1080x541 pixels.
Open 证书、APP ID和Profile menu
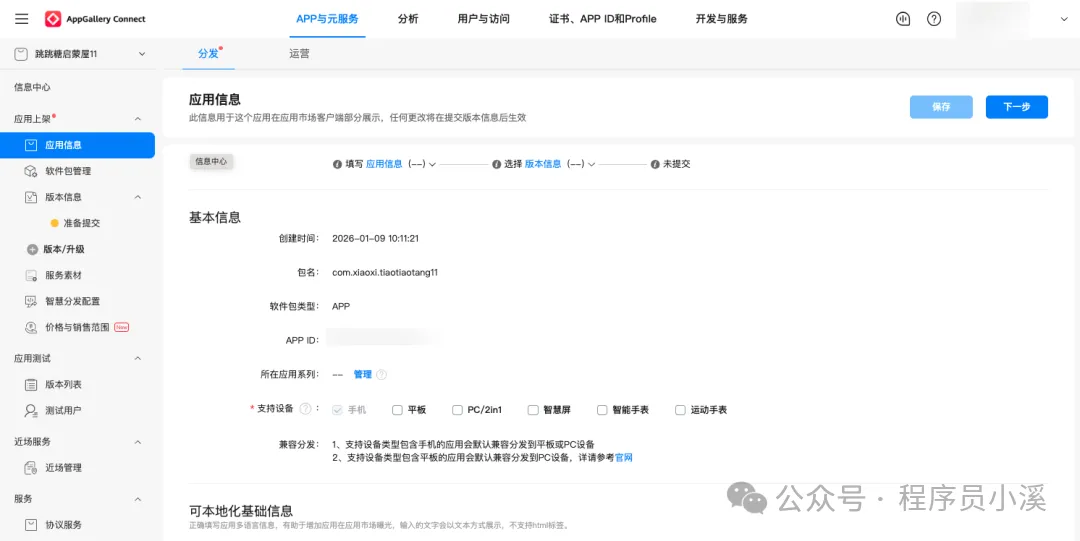click(603, 19)
